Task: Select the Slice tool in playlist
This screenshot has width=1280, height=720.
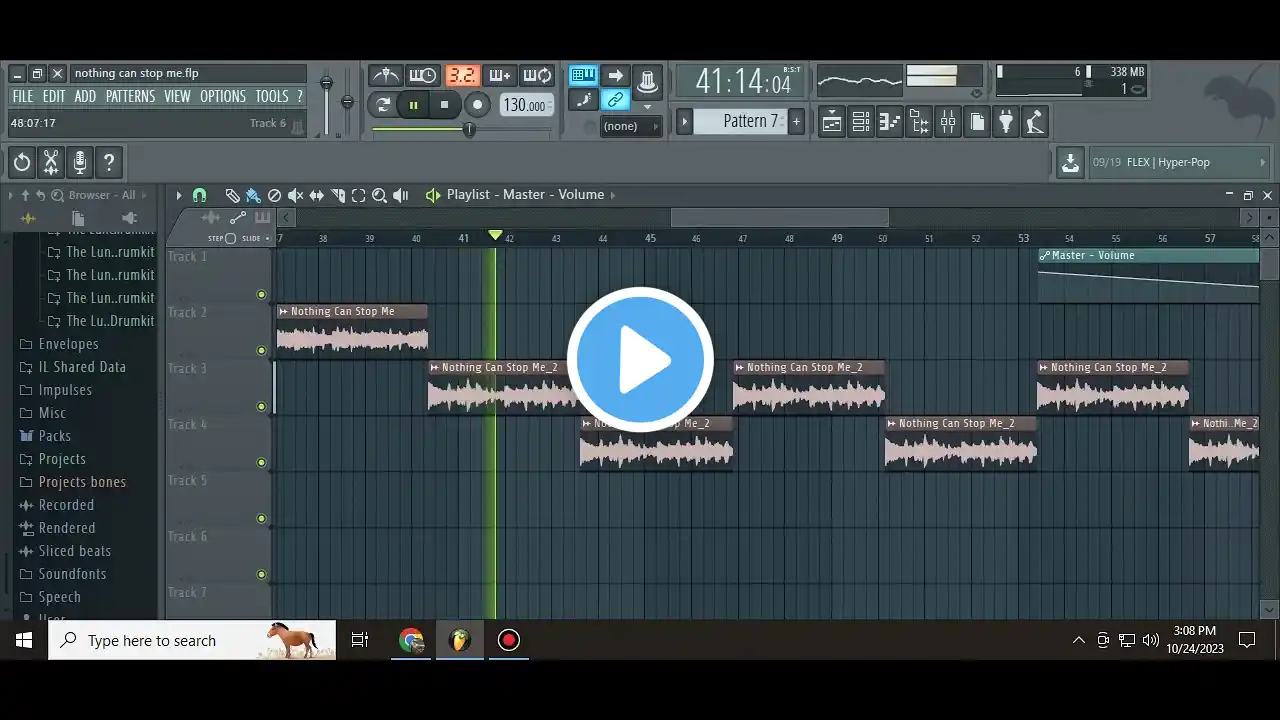Action: point(338,195)
